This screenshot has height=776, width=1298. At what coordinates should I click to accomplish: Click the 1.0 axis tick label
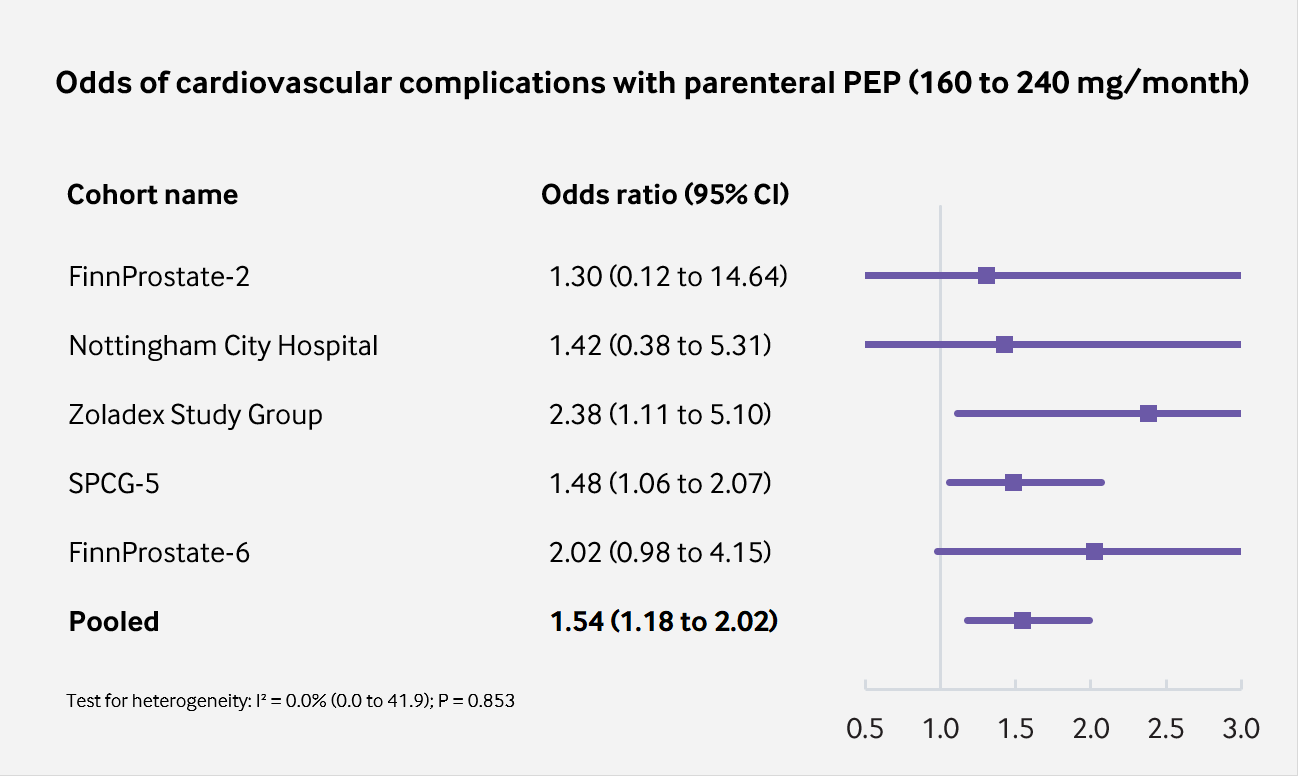(940, 729)
